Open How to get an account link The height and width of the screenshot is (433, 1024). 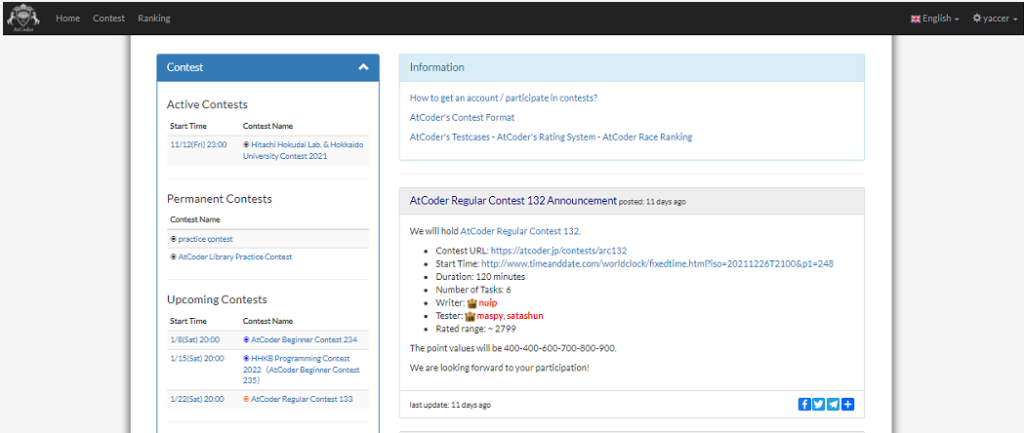tap(504, 98)
